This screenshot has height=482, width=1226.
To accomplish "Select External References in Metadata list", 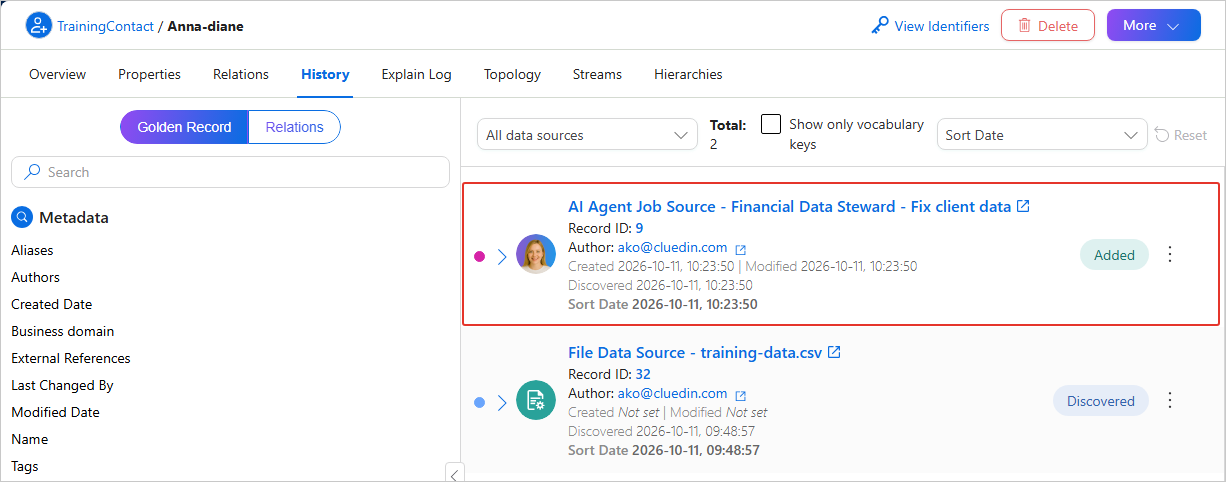I will [70, 358].
